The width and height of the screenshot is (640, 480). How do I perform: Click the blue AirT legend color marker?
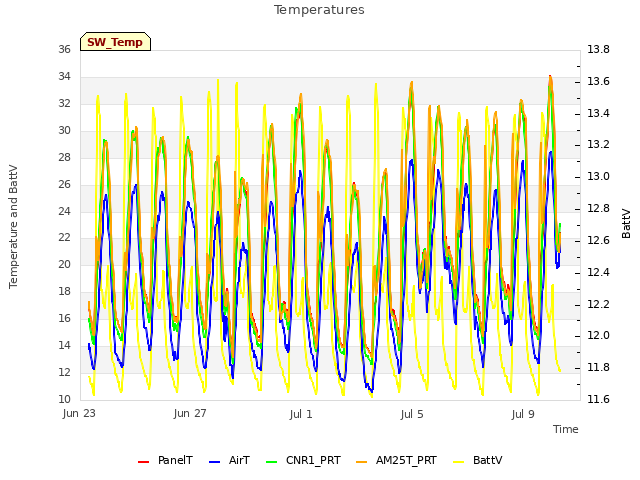click(x=214, y=462)
